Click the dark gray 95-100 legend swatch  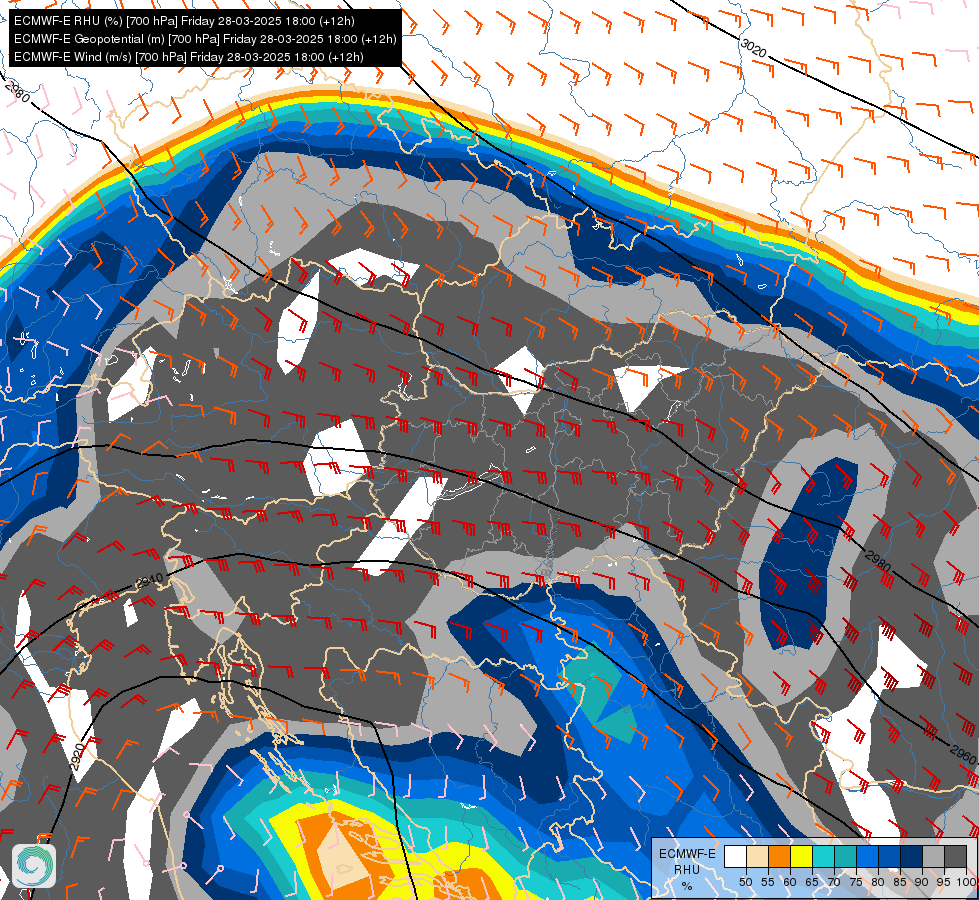(x=955, y=856)
